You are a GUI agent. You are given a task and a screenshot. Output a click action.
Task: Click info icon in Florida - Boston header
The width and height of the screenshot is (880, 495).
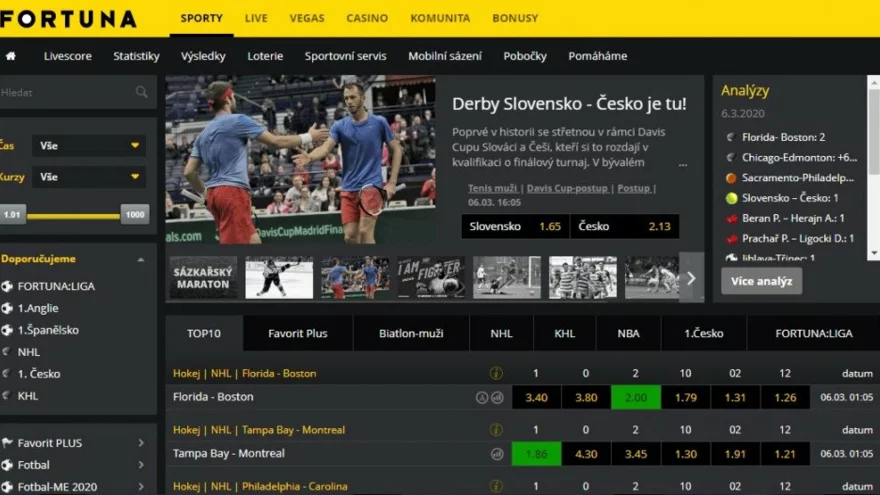pyautogui.click(x=496, y=373)
